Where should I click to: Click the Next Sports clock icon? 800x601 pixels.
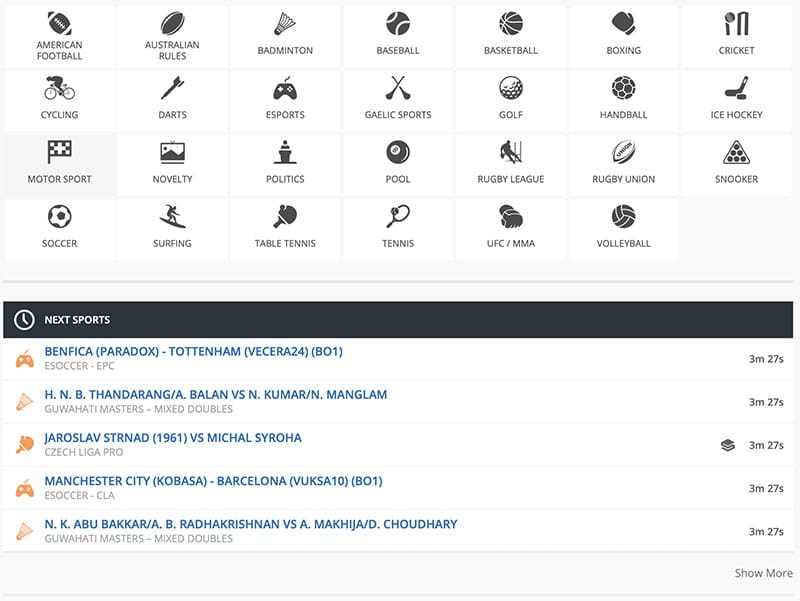point(24,320)
